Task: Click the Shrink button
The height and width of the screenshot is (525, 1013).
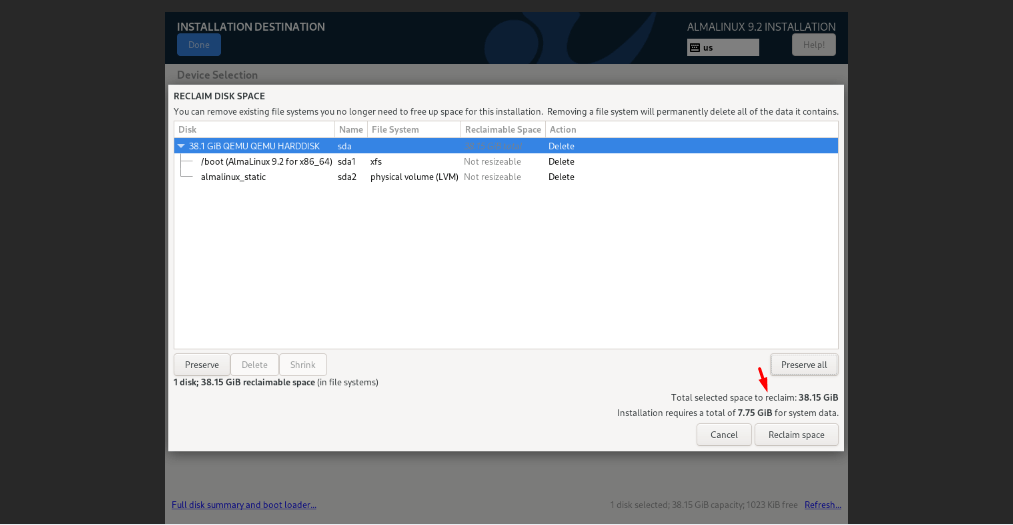Action: pos(302,365)
